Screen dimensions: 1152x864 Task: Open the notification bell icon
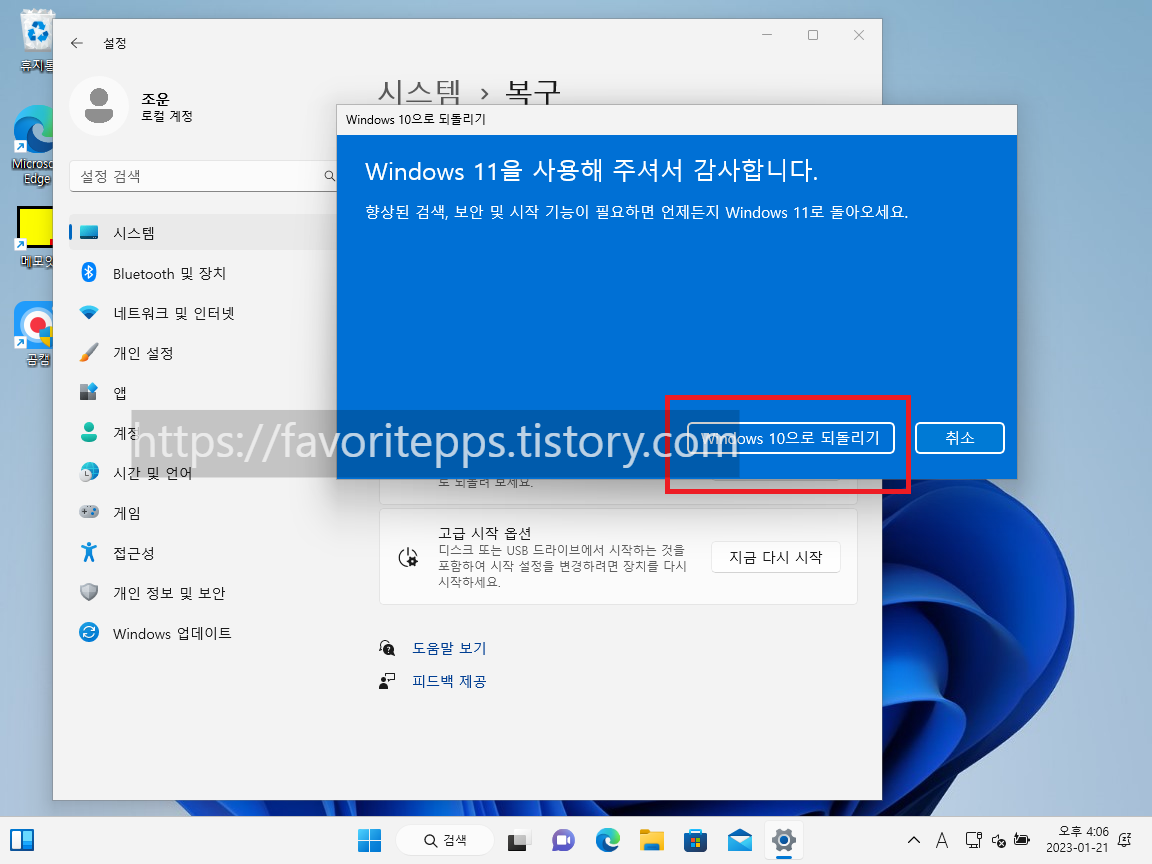click(1124, 840)
